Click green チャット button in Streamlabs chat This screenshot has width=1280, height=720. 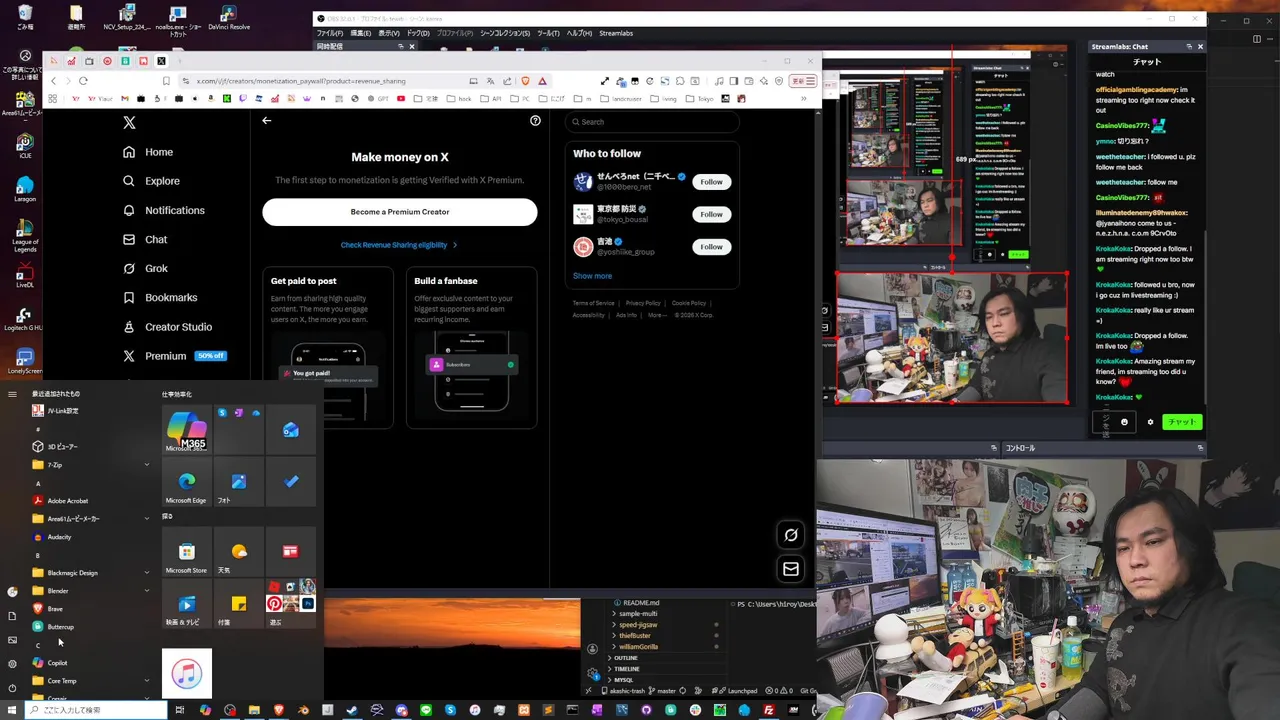pyautogui.click(x=1182, y=422)
